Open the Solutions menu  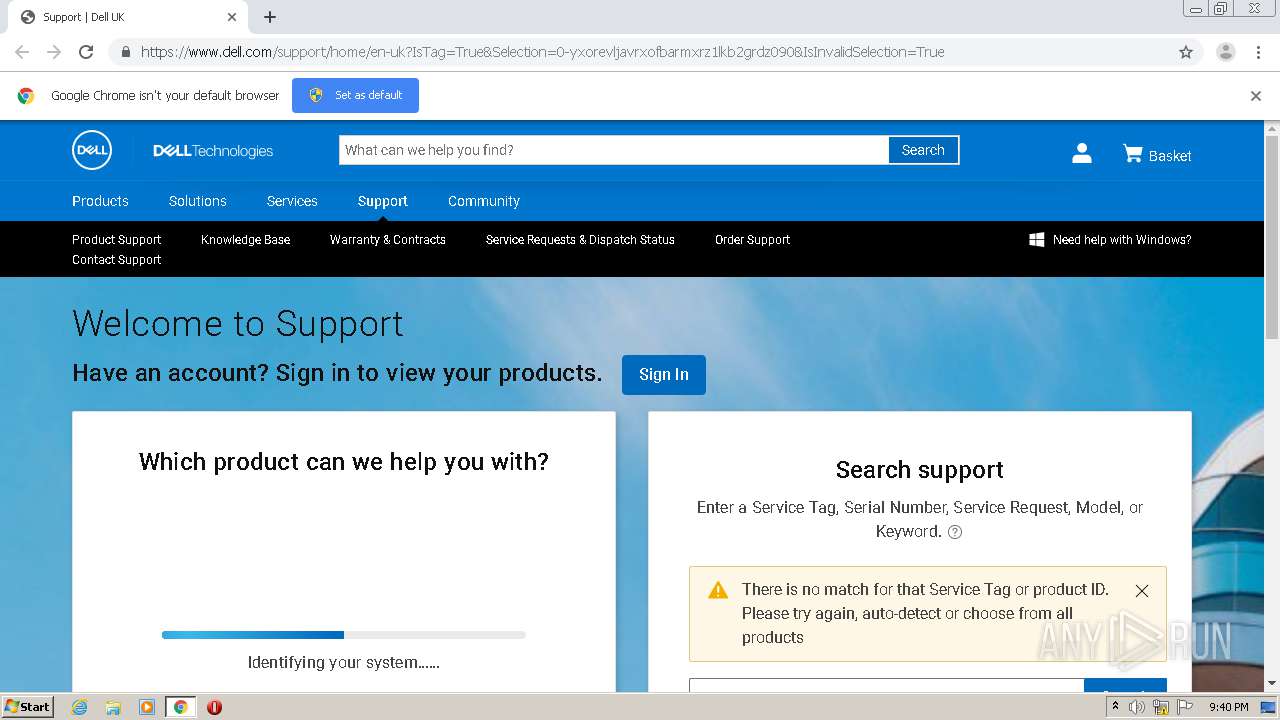[x=198, y=201]
